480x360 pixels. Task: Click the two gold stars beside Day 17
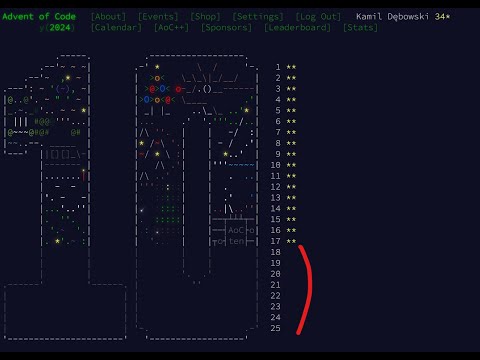(291, 241)
